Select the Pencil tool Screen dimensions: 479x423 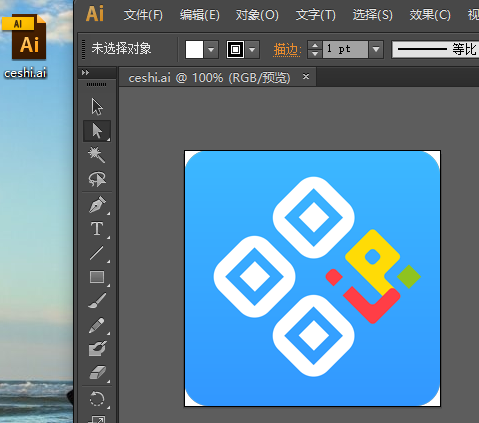(x=97, y=325)
